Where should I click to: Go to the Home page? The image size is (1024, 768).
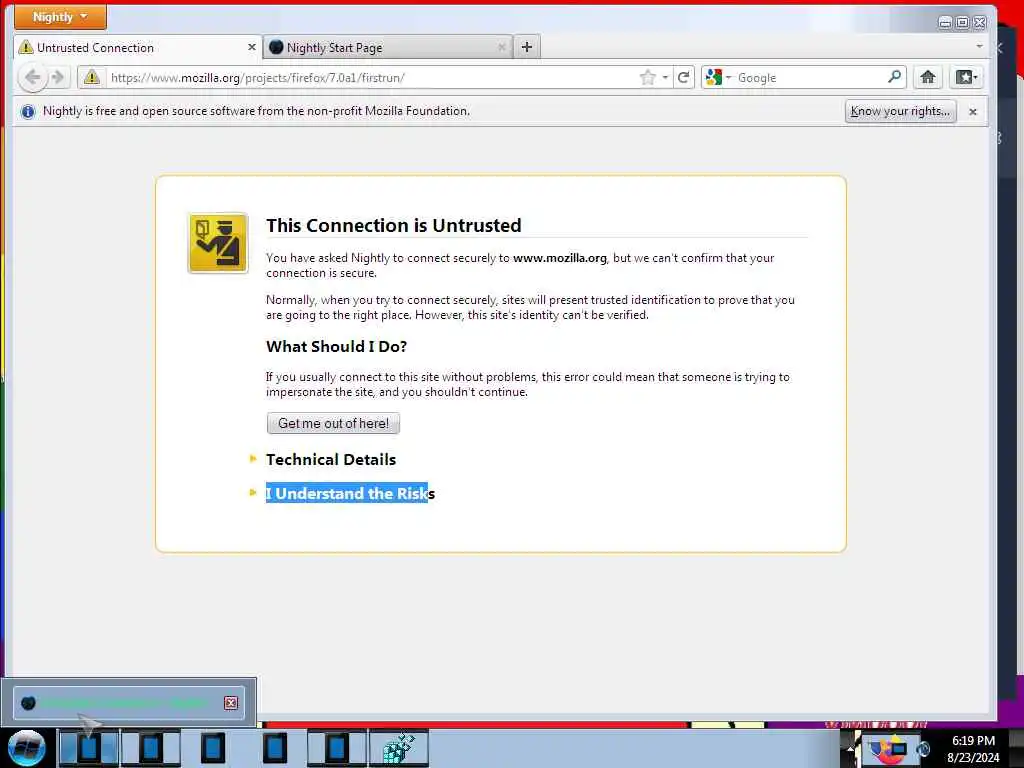tap(927, 77)
